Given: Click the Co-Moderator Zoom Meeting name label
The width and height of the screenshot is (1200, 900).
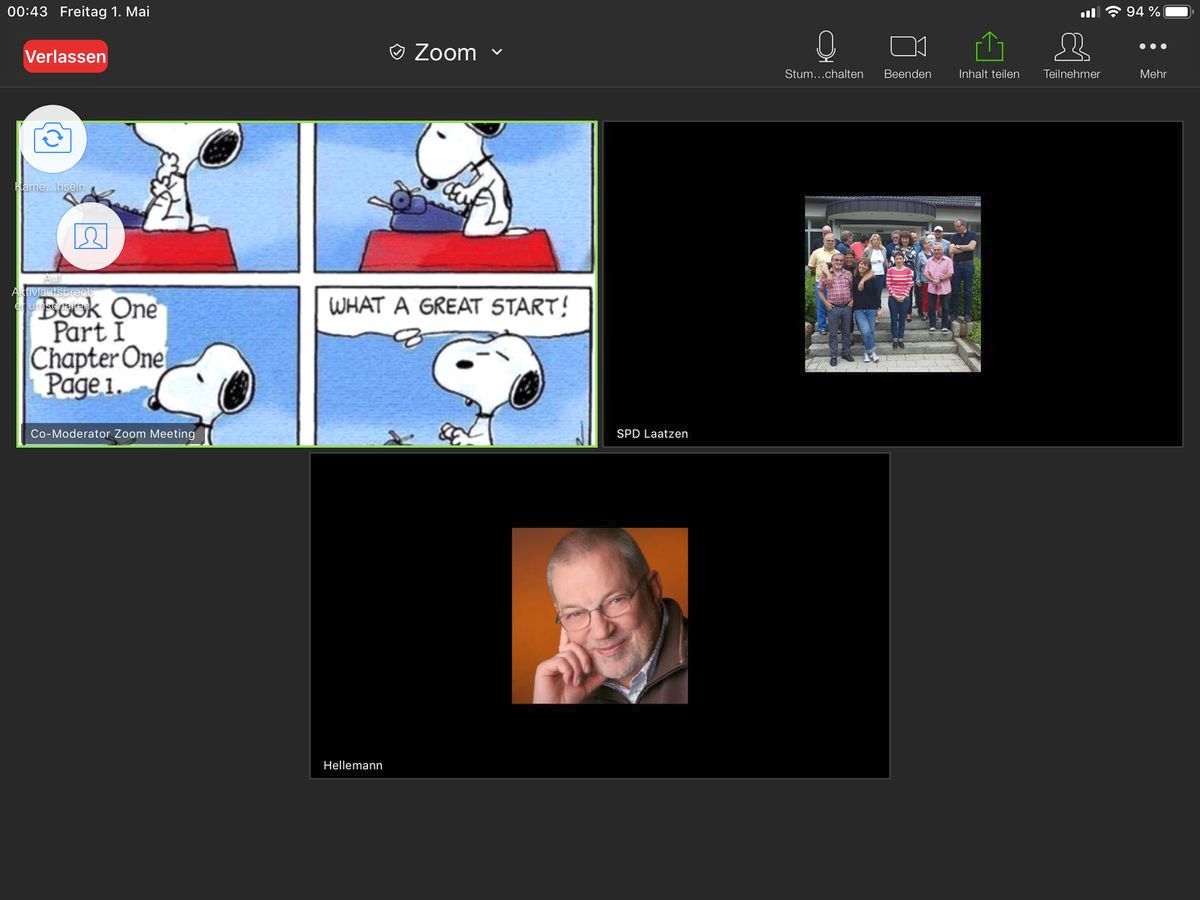Looking at the screenshot, I should [x=113, y=434].
